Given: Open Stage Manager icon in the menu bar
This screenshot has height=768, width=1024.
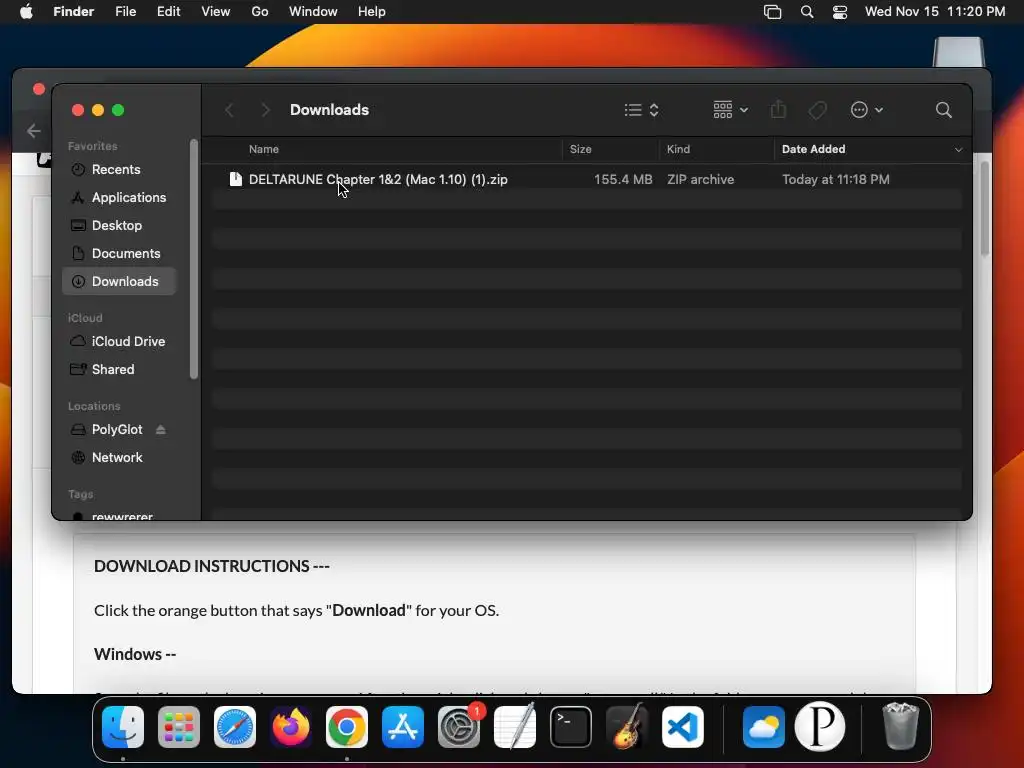Looking at the screenshot, I should 773,12.
